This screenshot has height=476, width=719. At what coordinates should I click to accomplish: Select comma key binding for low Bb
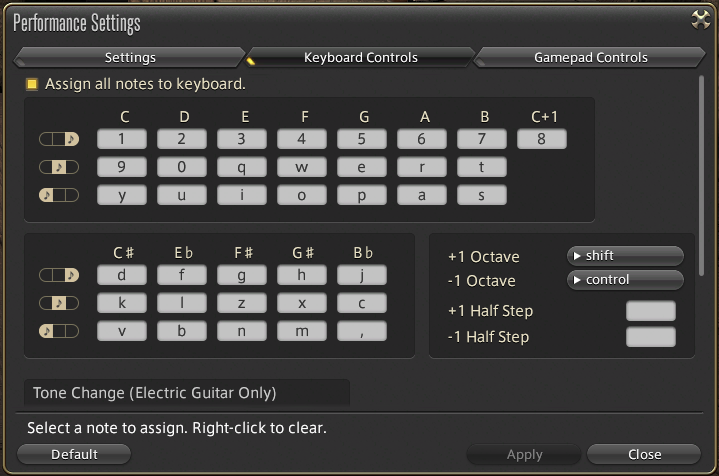tap(362, 331)
